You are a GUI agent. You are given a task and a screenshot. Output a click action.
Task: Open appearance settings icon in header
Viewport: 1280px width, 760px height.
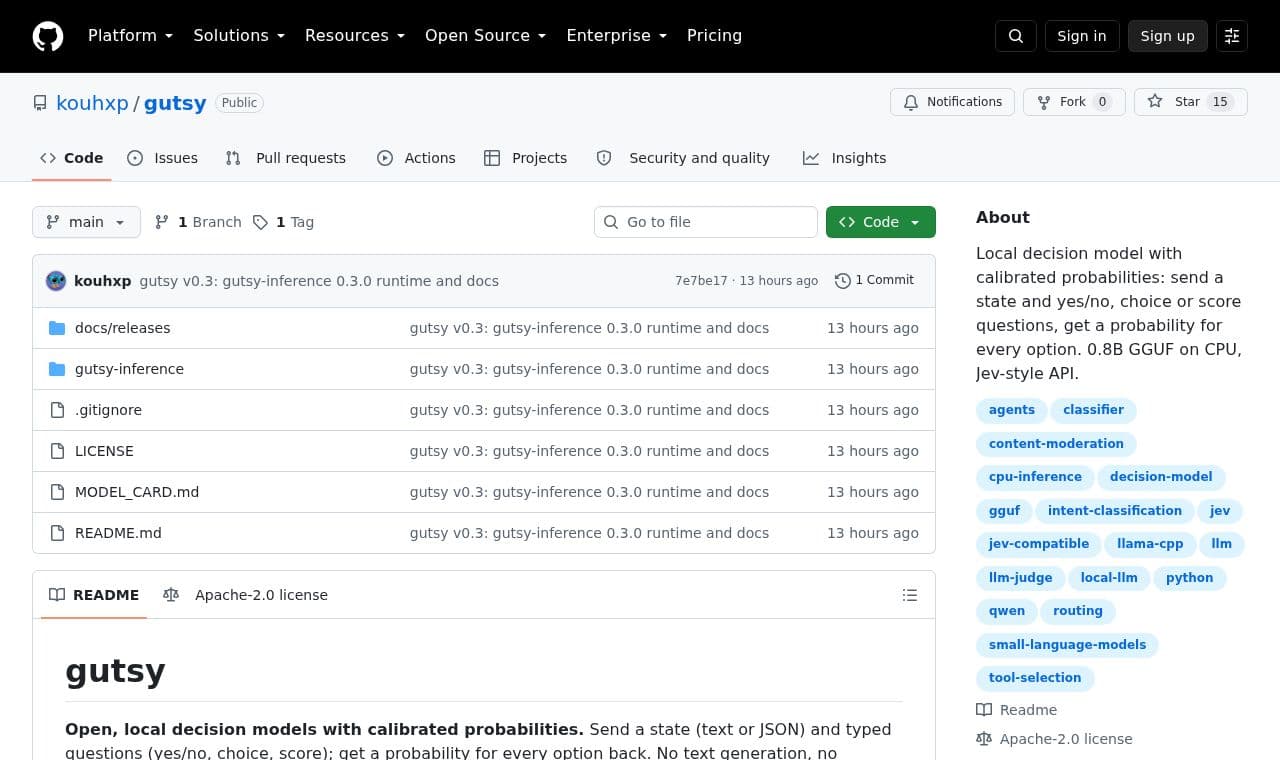point(1232,36)
